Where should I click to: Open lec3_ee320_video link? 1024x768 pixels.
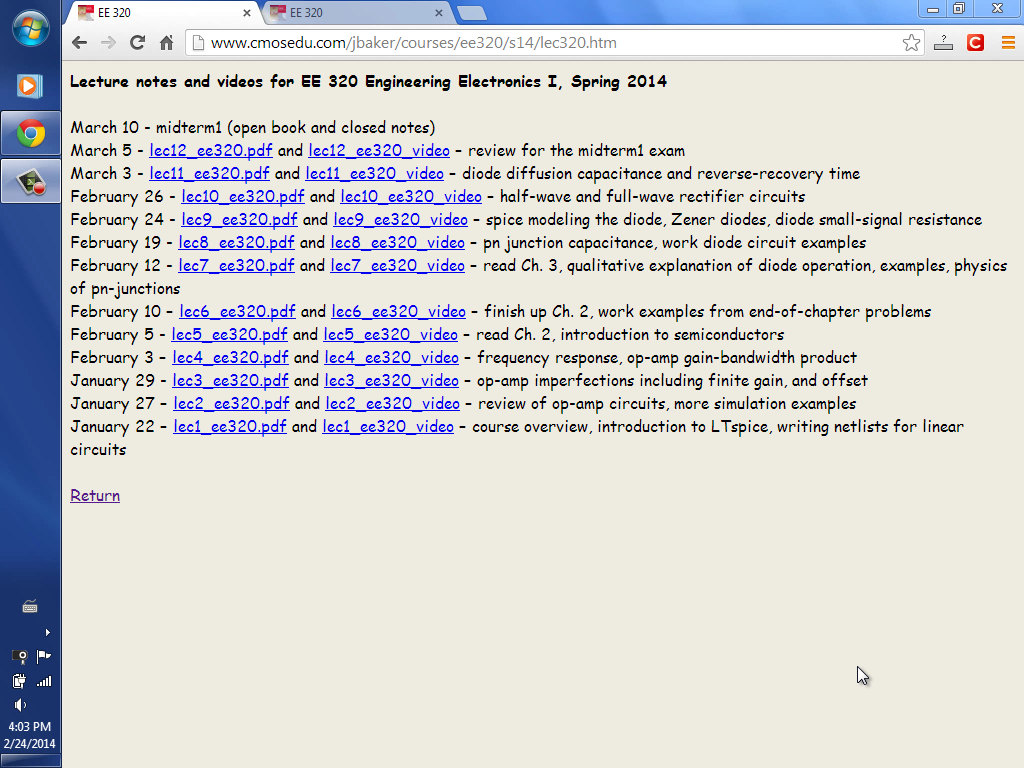pos(392,381)
